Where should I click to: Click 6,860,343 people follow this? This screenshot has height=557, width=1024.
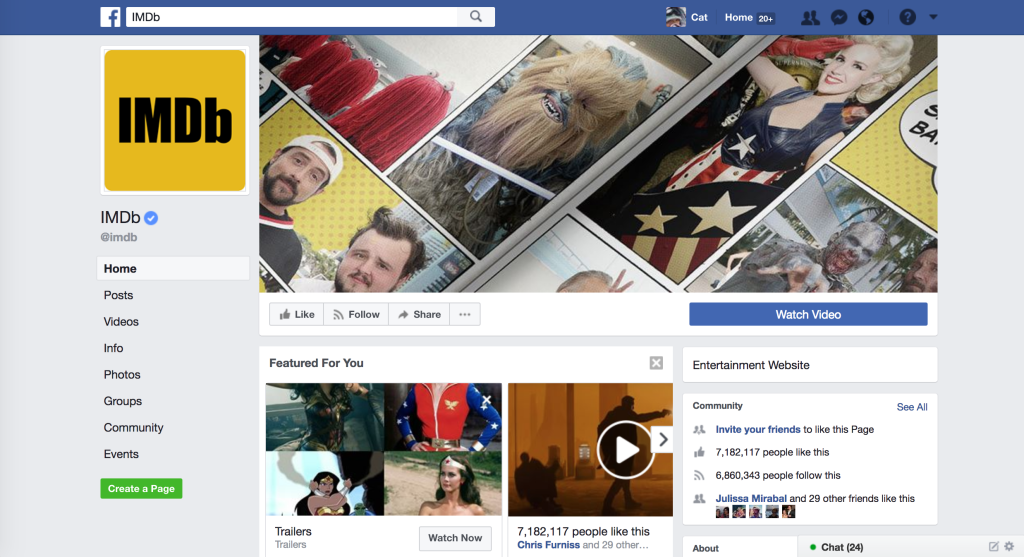point(778,475)
